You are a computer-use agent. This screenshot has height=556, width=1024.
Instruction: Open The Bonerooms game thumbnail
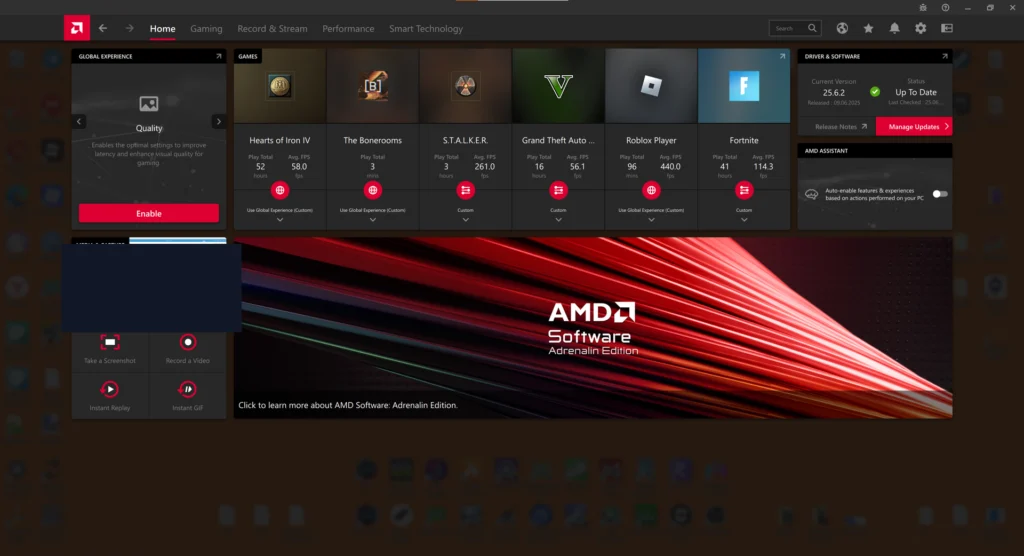click(373, 86)
